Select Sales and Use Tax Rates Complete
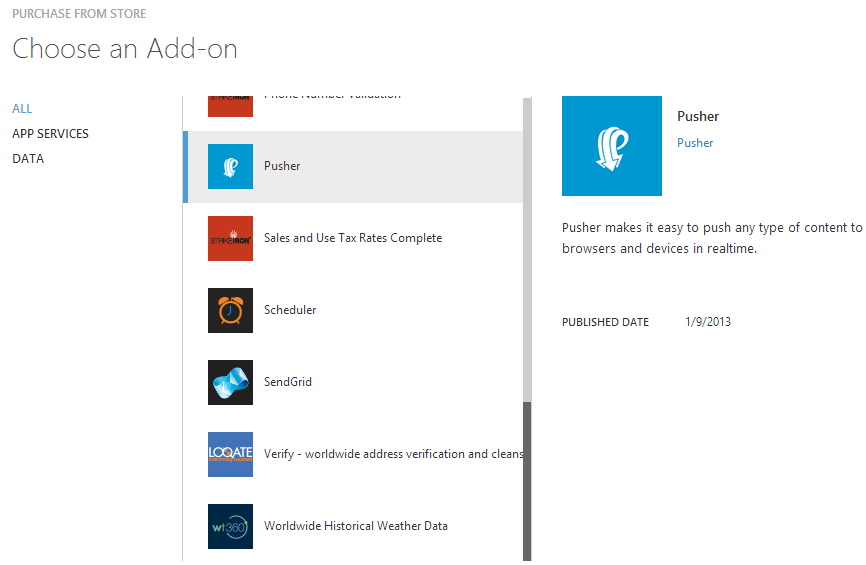Screen dimensions: 866x565 click(353, 238)
